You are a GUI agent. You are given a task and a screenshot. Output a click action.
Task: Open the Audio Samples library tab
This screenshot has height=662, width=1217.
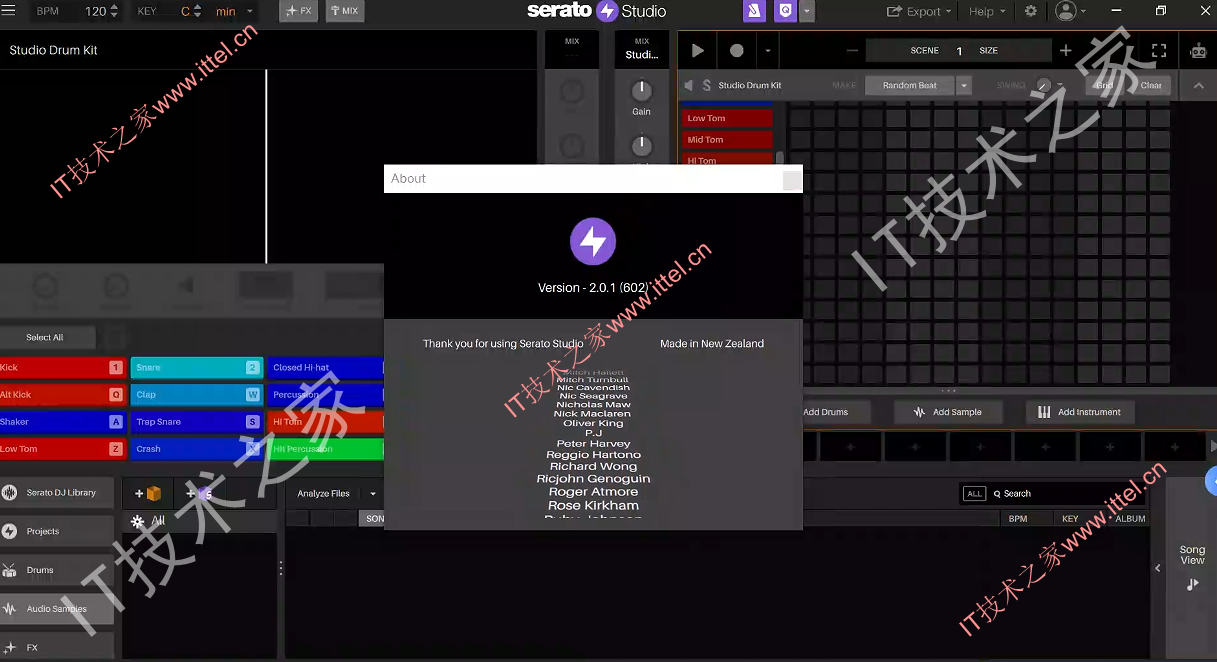[x=56, y=608]
